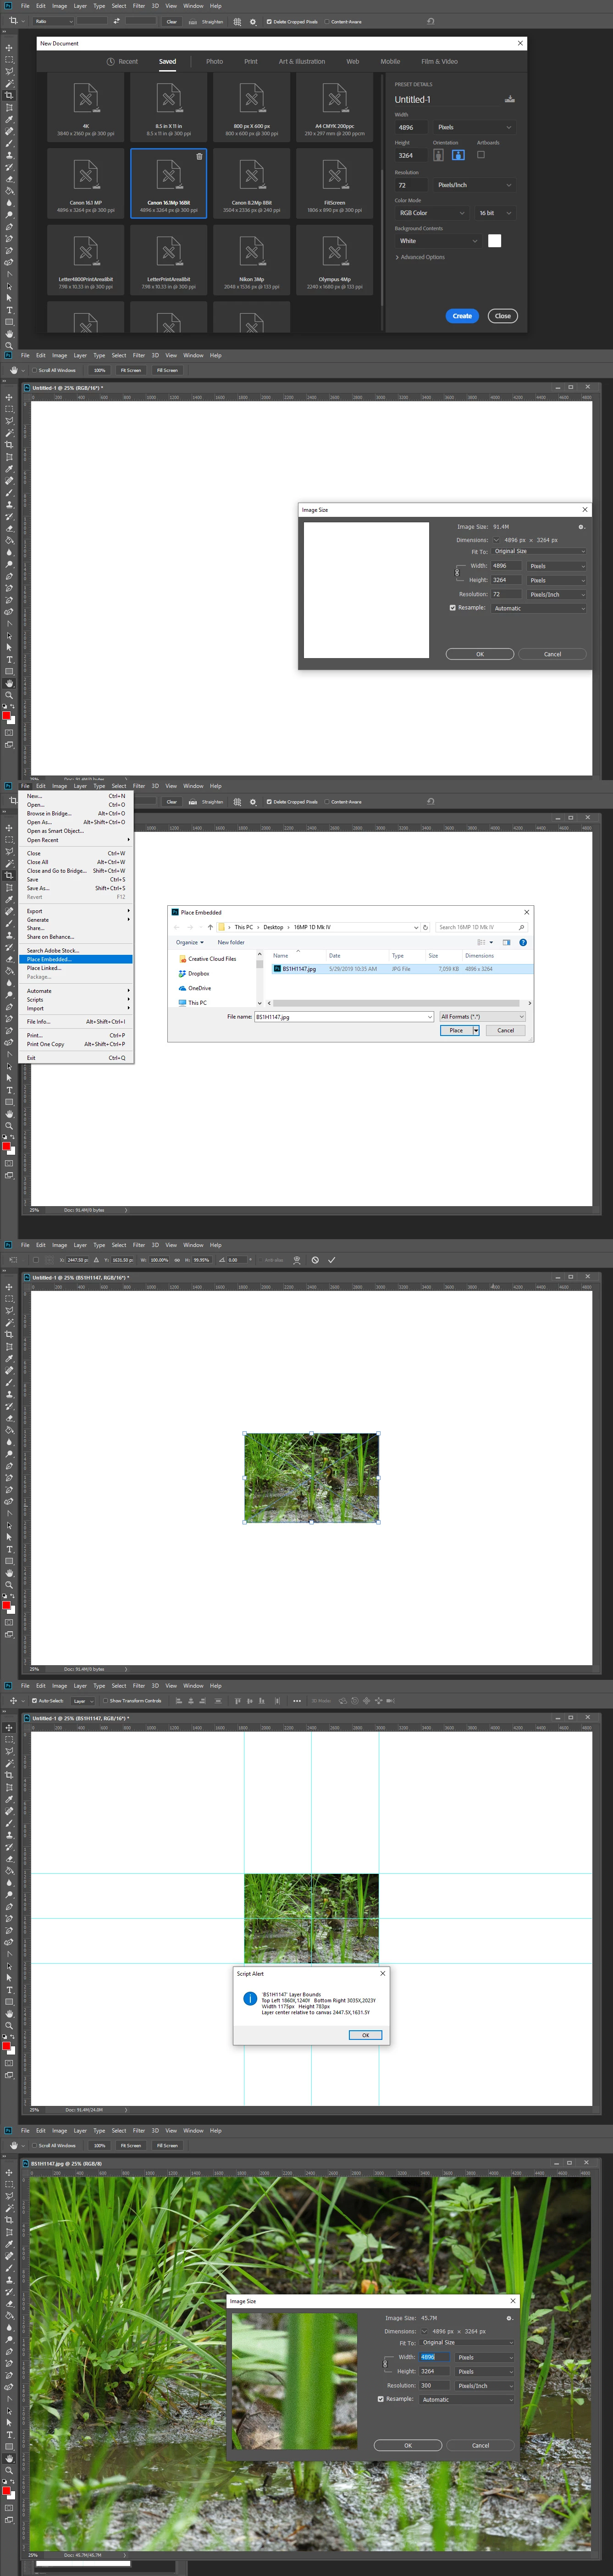Screen dimensions: 613x2576
Task: Toggle Resample checkbox in 45.7M Image Size dialog
Action: tap(381, 2399)
